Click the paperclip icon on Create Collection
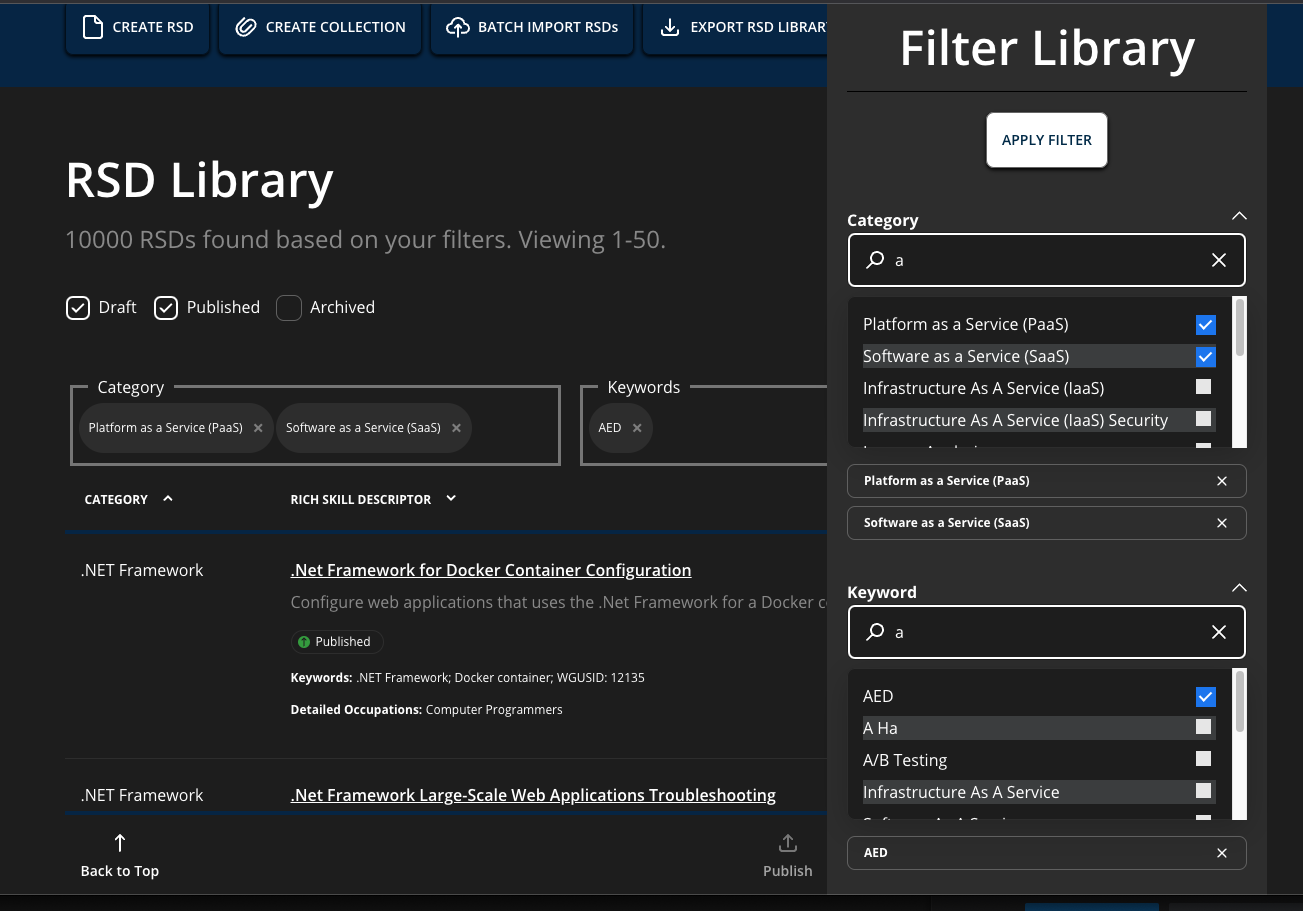Image resolution: width=1303 pixels, height=911 pixels. pos(245,27)
